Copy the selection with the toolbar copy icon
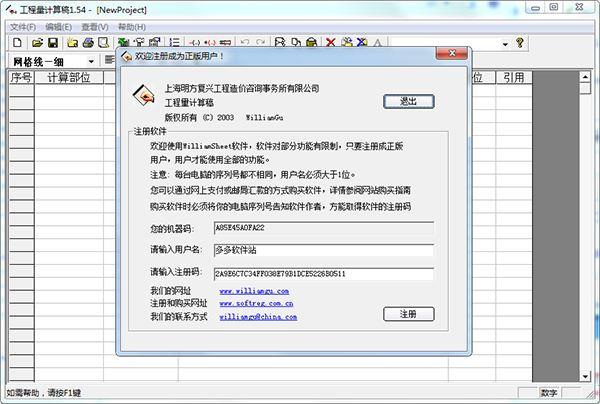Screen dimensions: 600x404 pyautogui.click(x=296, y=42)
